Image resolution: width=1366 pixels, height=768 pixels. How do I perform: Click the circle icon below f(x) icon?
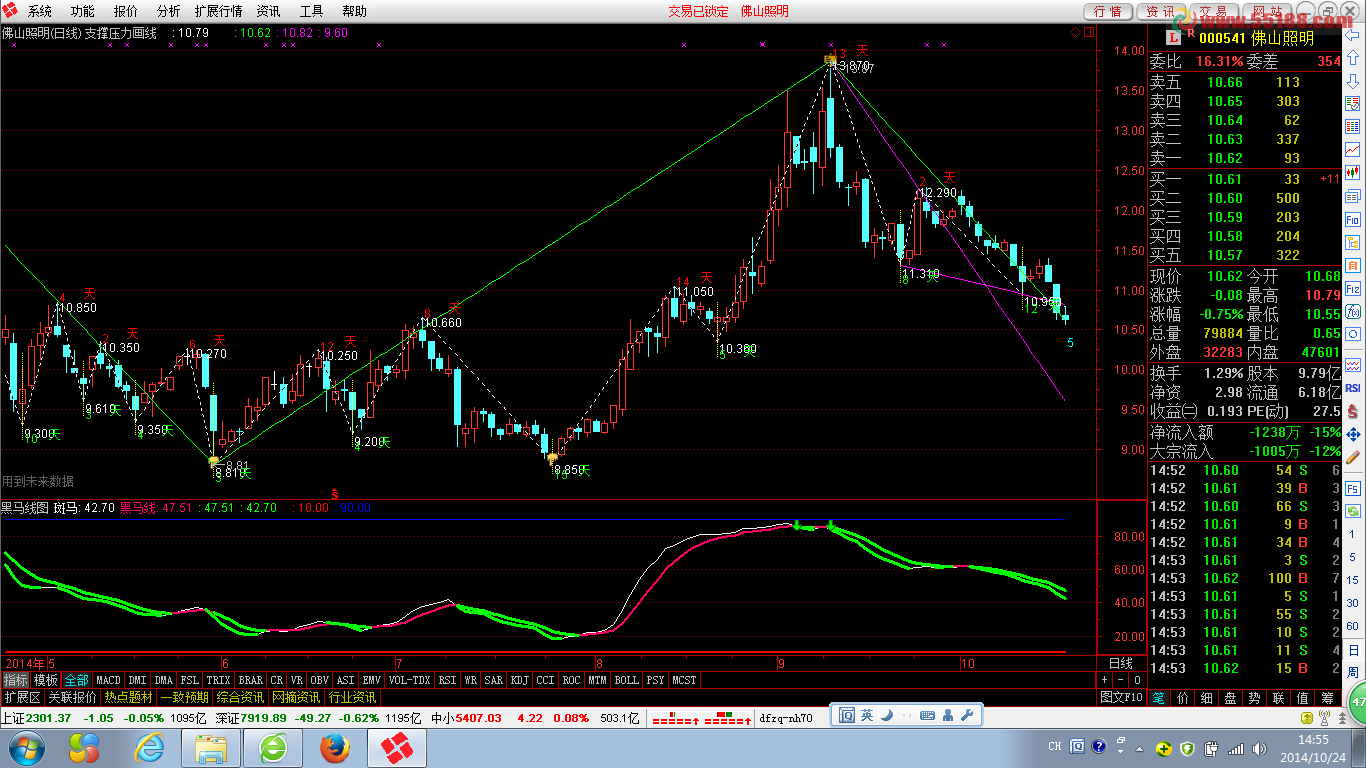point(1353,335)
